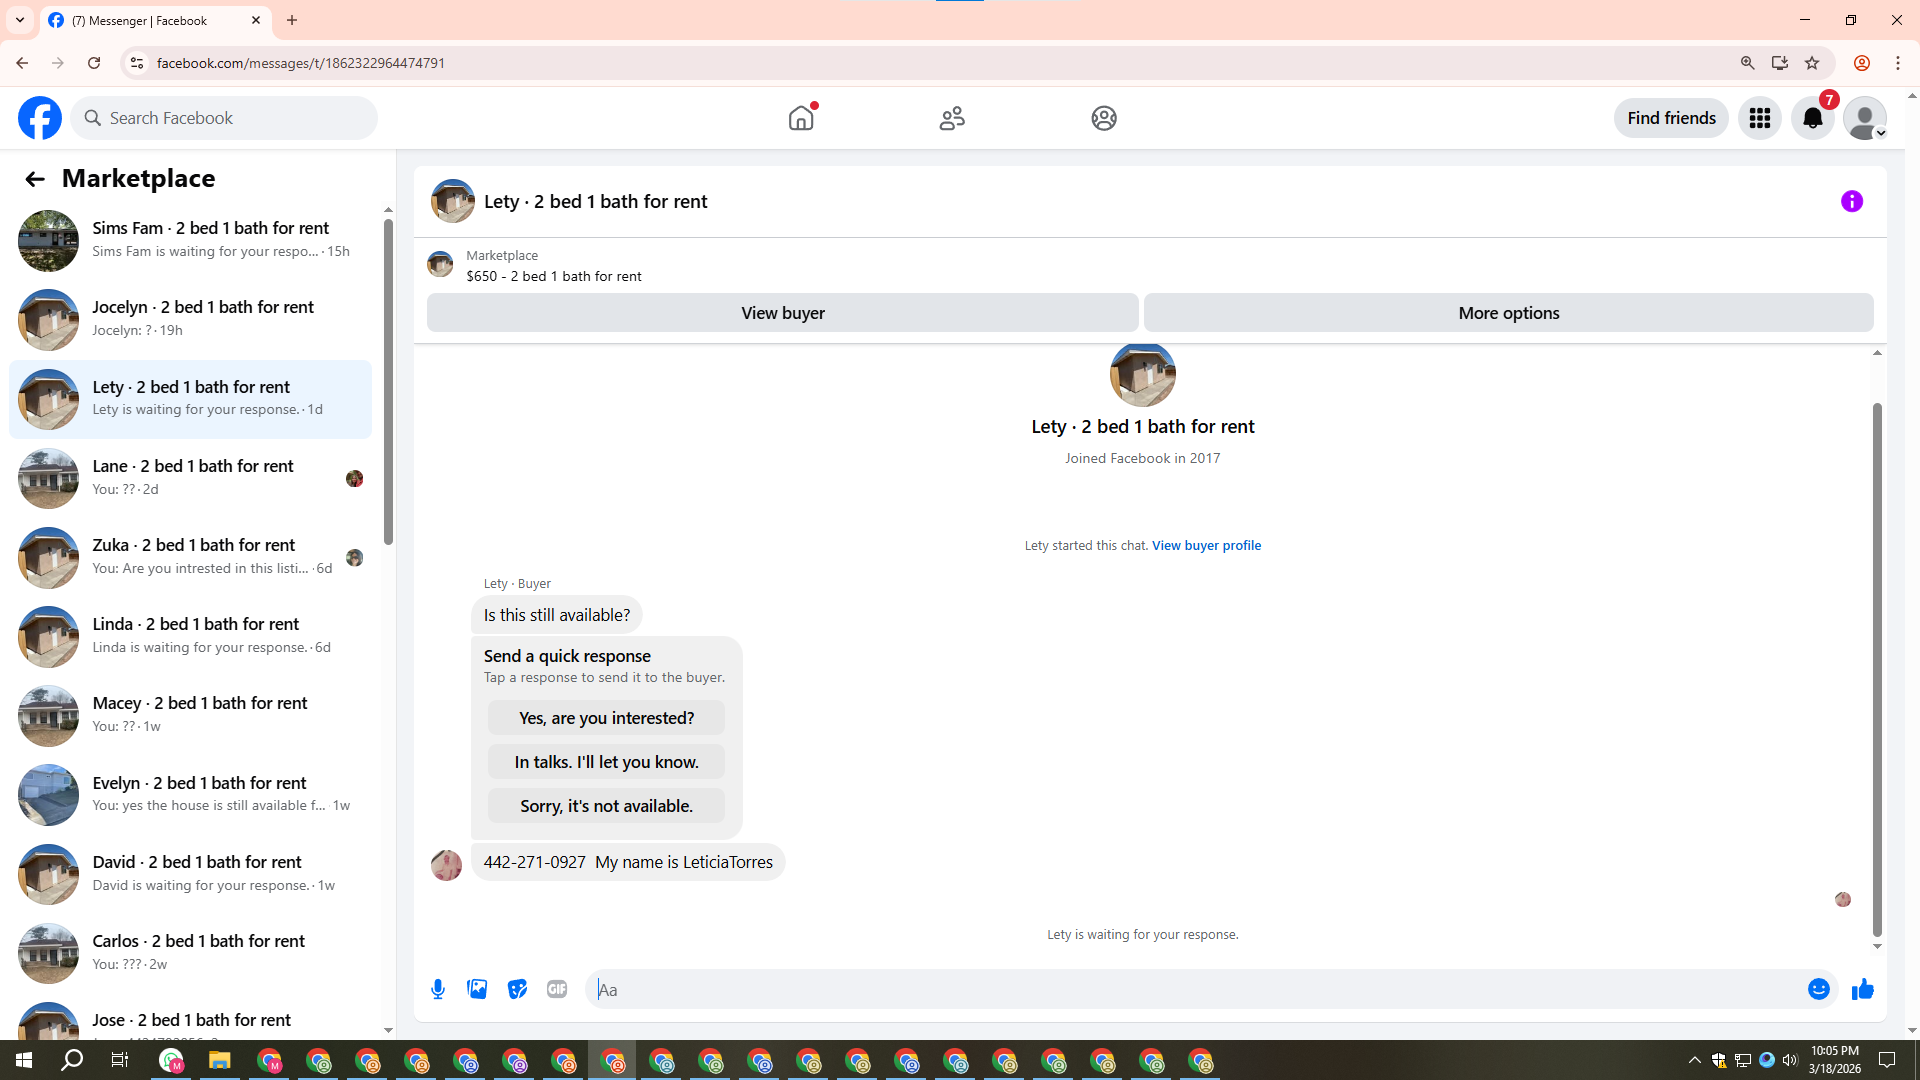Show hidden system tray icons
The width and height of the screenshot is (1920, 1080).
pyautogui.click(x=1694, y=1060)
